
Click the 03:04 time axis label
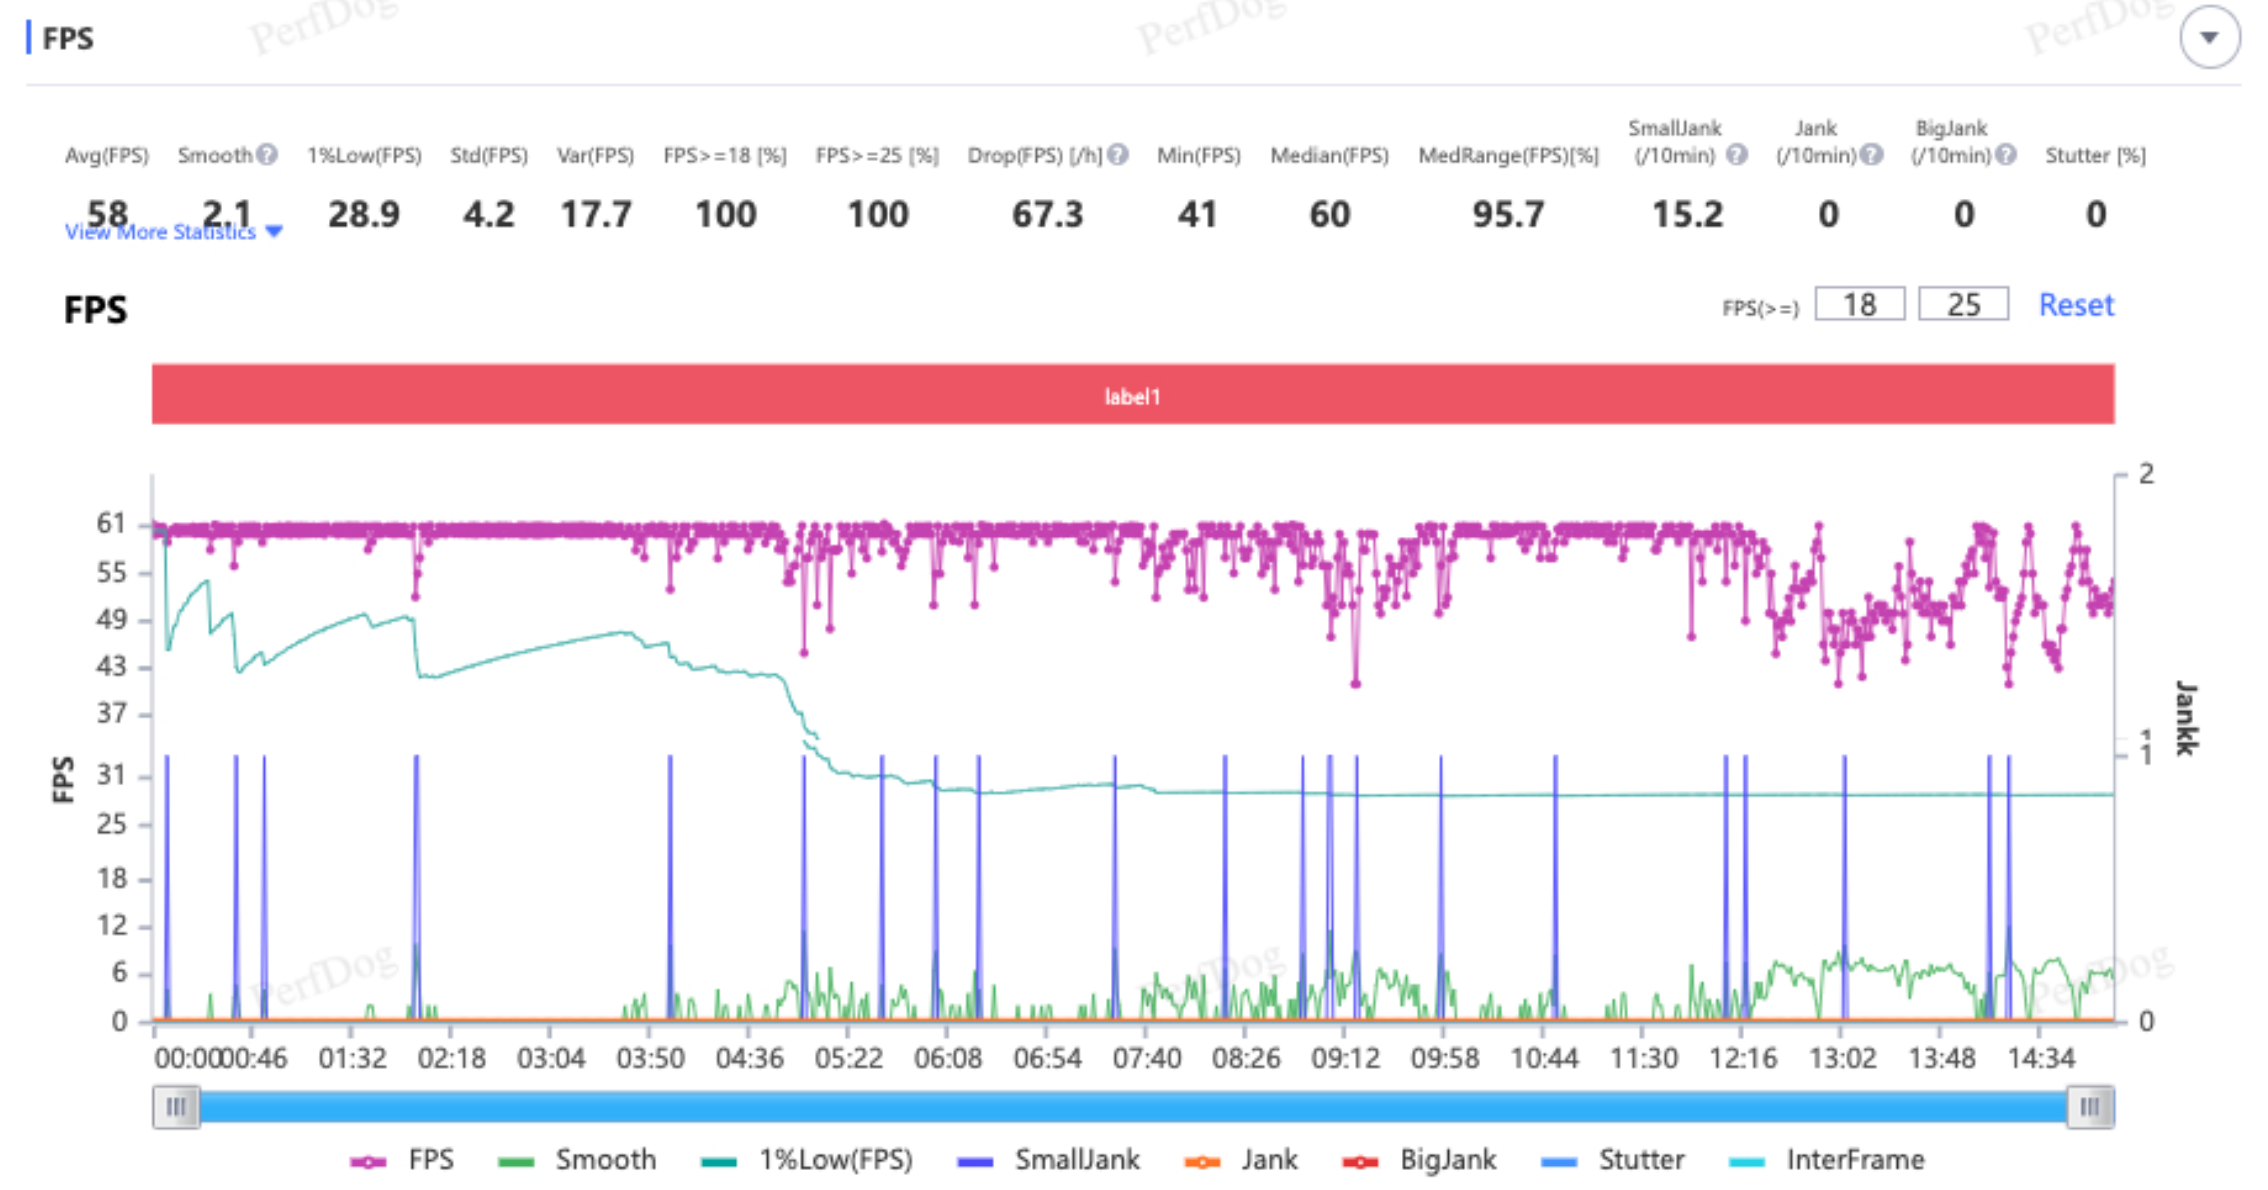[x=551, y=1058]
